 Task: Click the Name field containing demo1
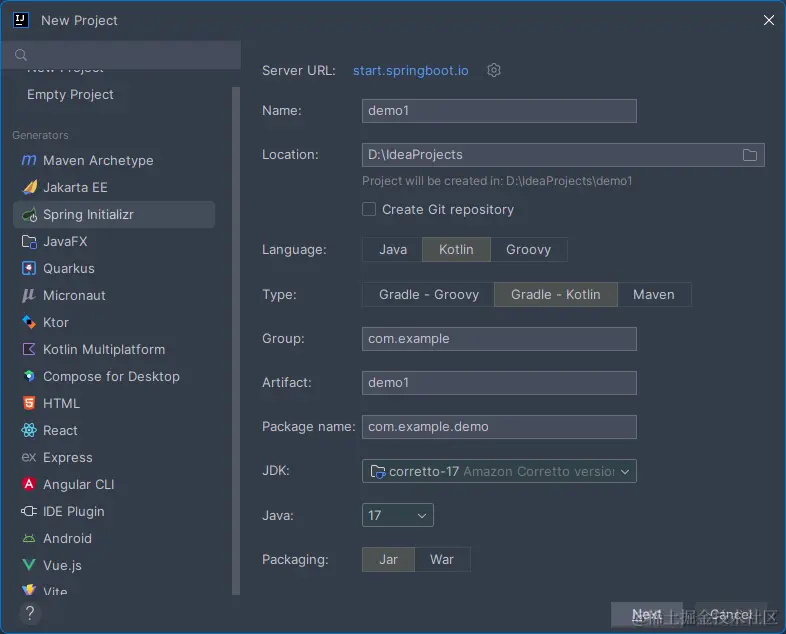[499, 111]
